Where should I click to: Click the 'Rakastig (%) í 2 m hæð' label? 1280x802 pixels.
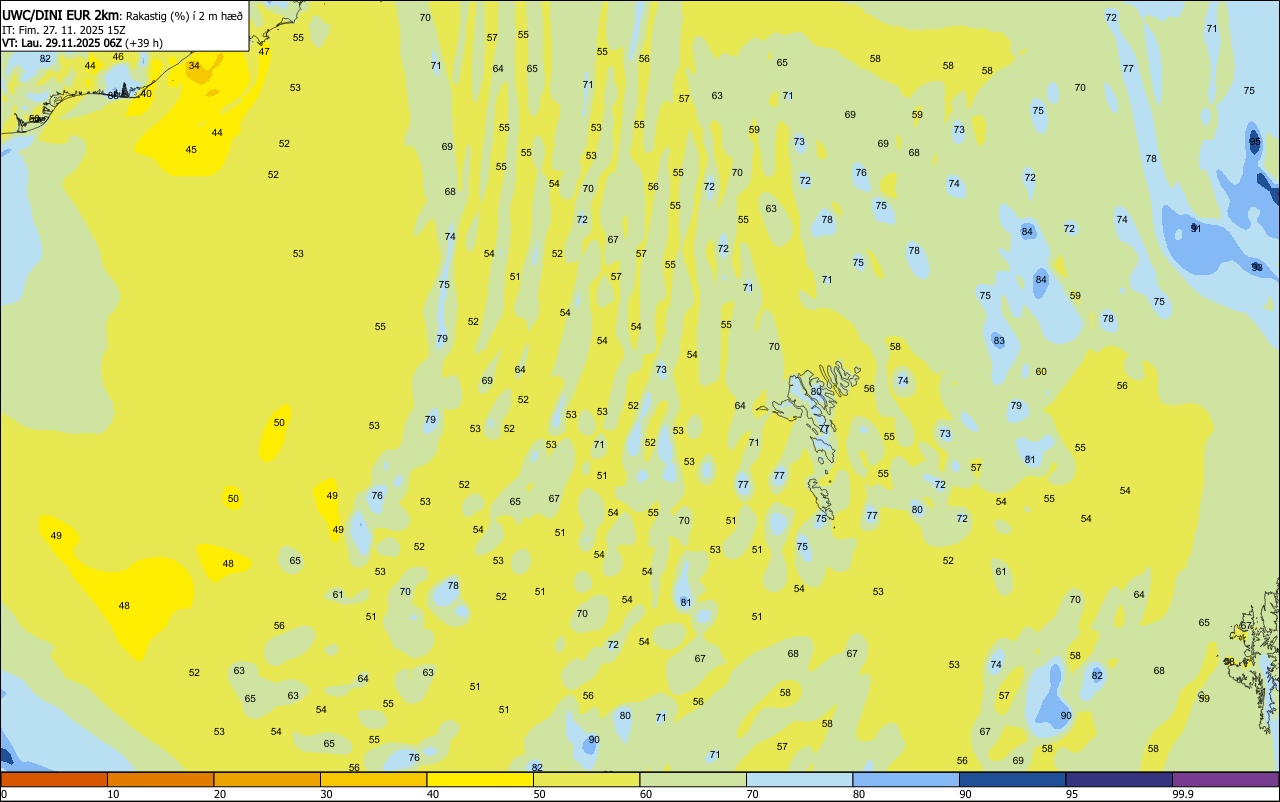click(x=185, y=16)
